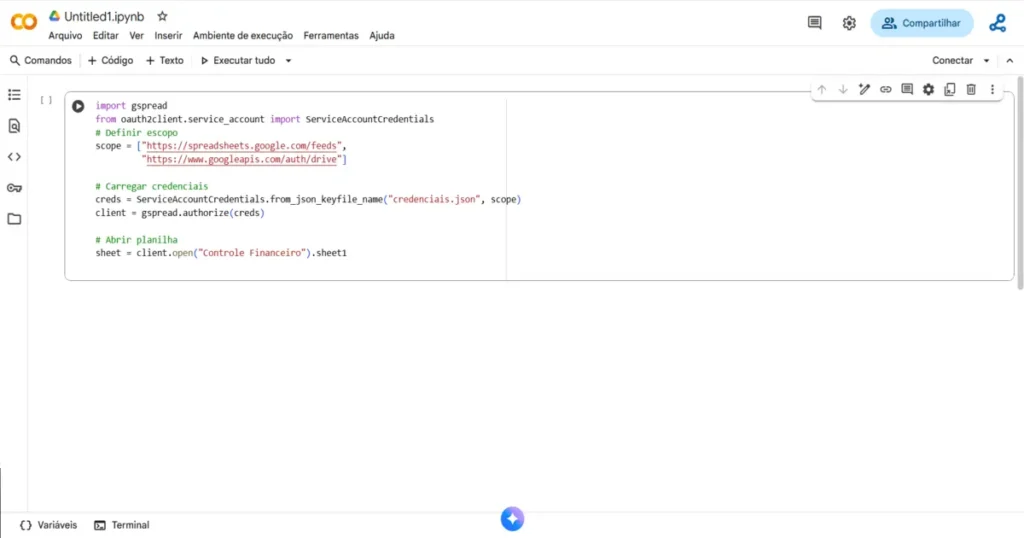Screen dimensions: 1024x538
Task: Expand the Conectar dropdown arrow
Action: [x=986, y=61]
